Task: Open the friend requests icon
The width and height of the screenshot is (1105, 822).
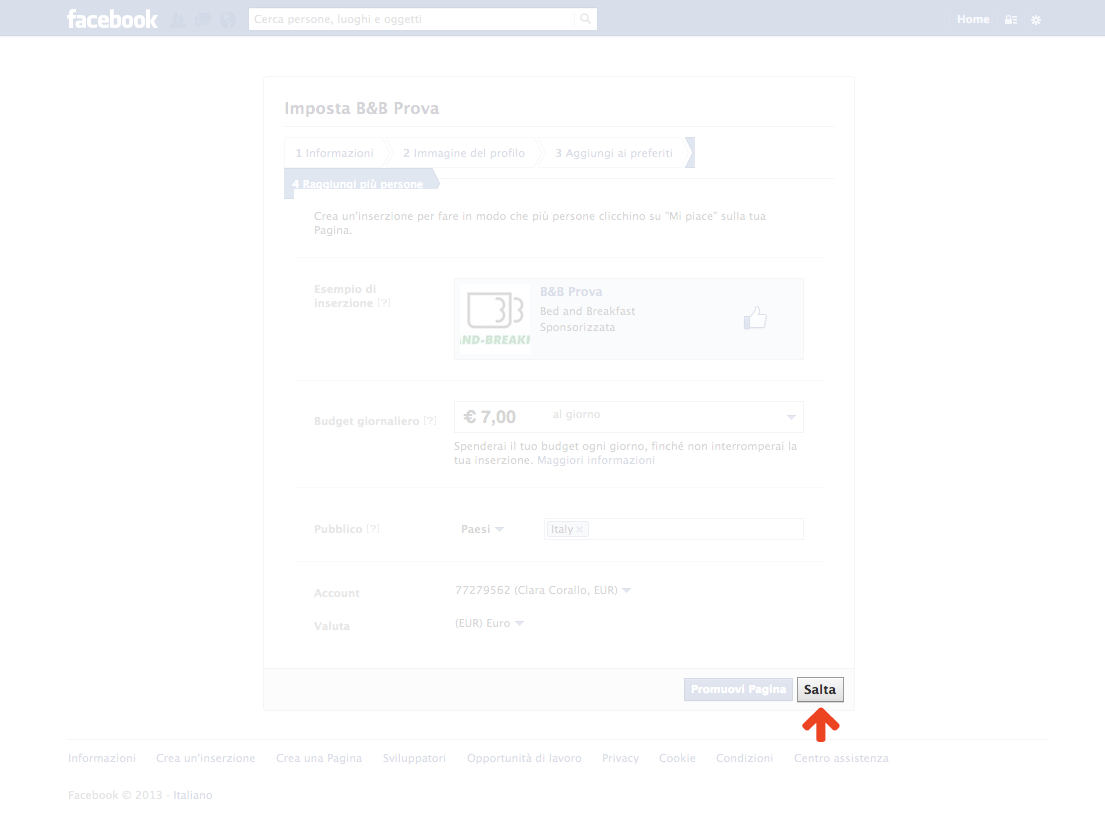Action: [178, 19]
